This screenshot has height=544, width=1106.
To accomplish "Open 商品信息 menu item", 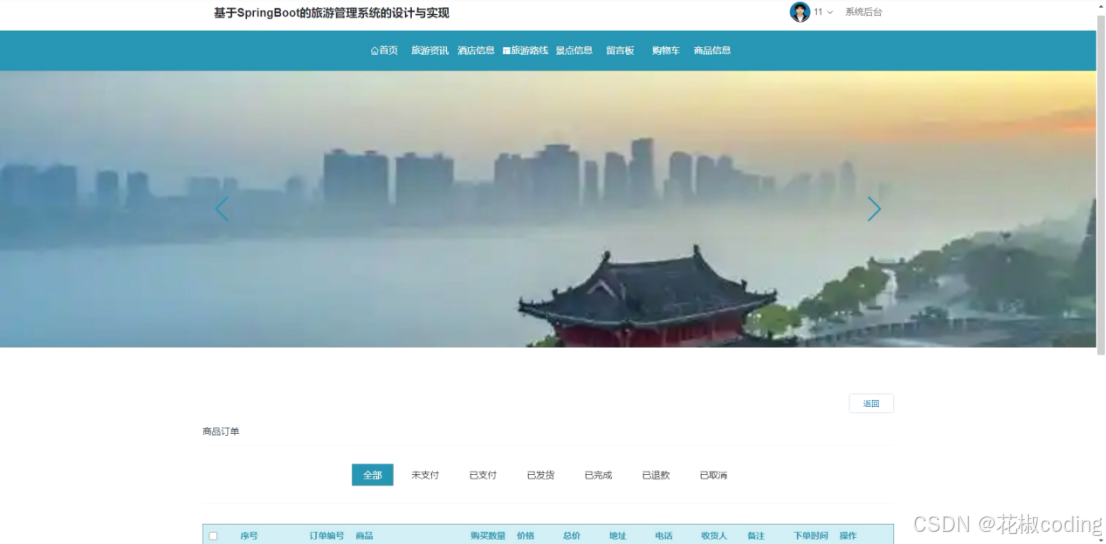I will point(712,51).
